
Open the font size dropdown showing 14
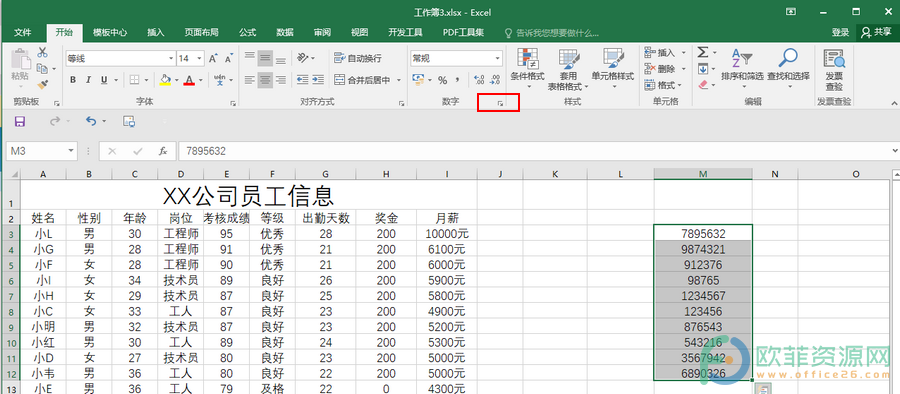pyautogui.click(x=199, y=59)
